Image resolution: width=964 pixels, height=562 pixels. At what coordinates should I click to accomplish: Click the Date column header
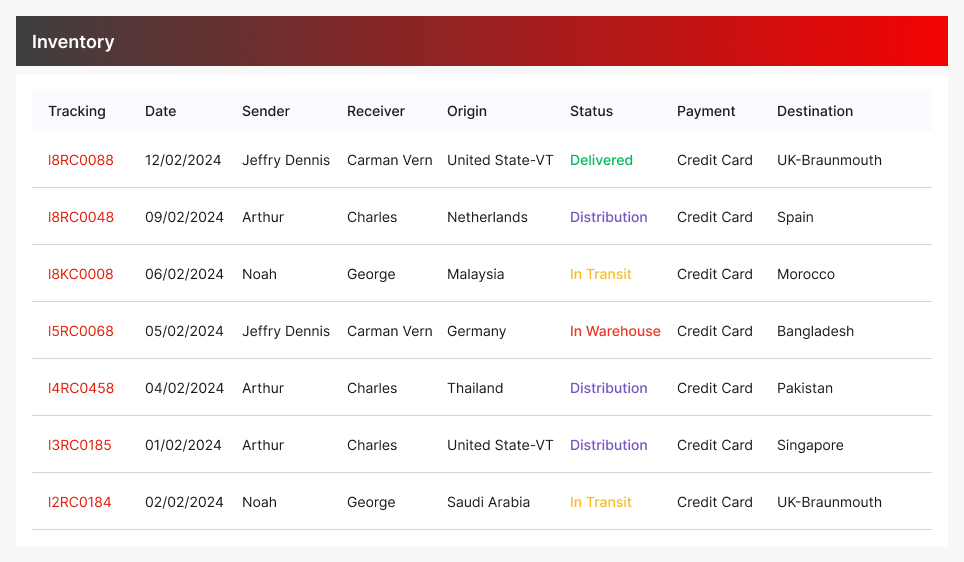pyautogui.click(x=160, y=111)
